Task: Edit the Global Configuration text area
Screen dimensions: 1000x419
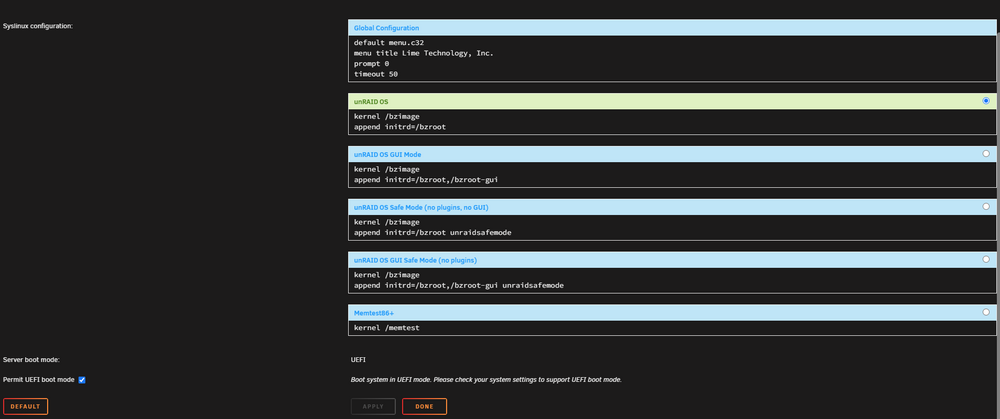Action: (672, 59)
